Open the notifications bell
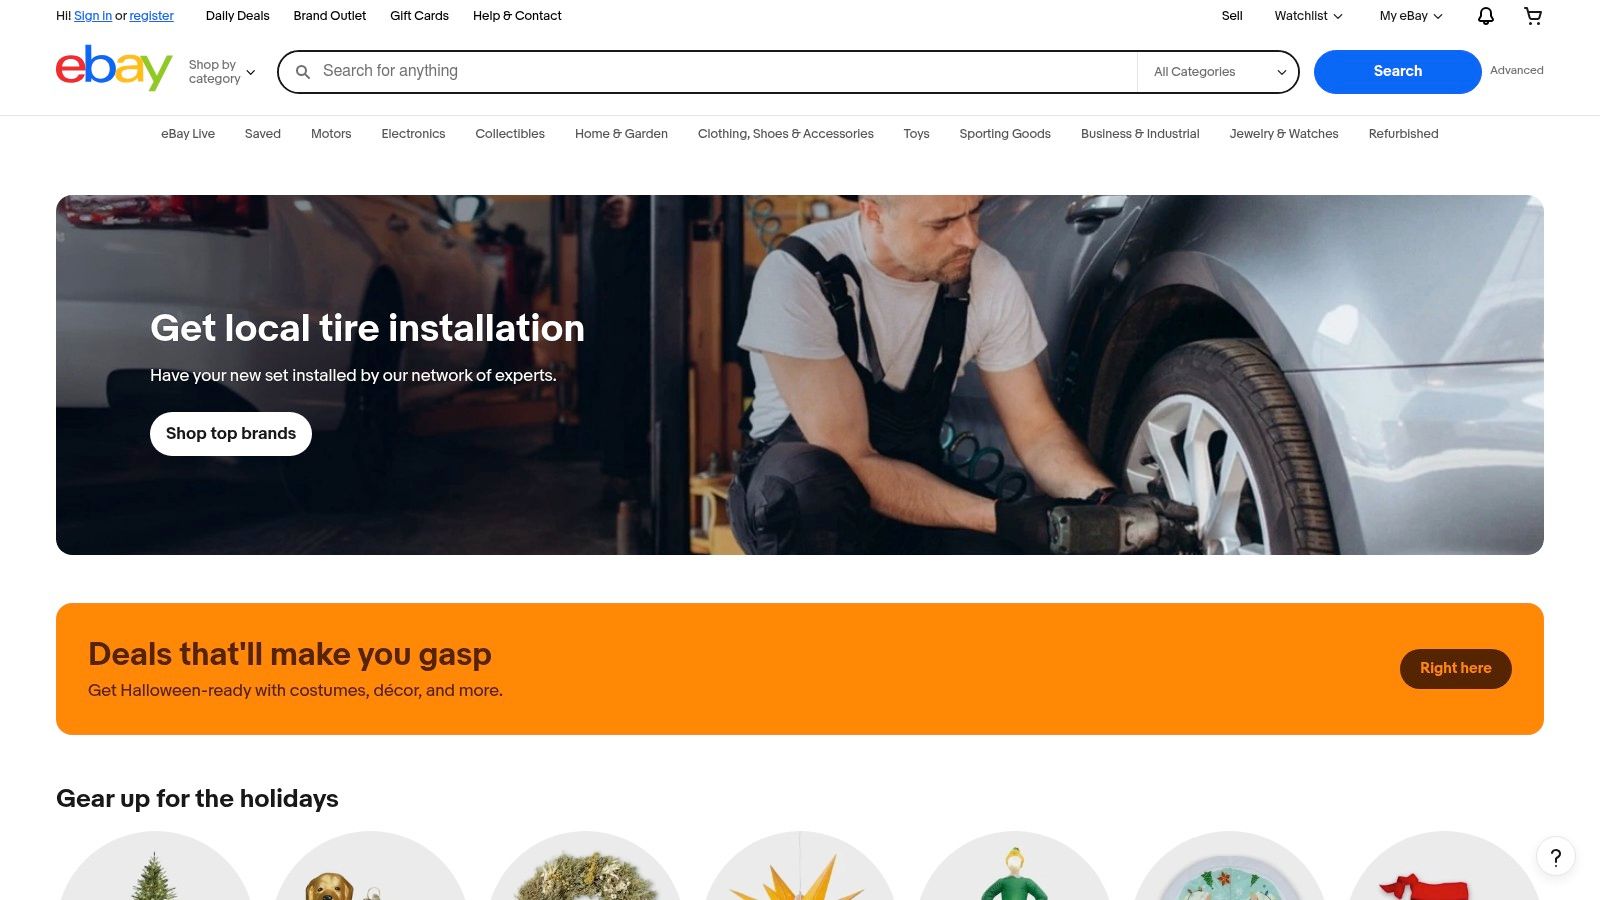This screenshot has height=900, width=1600. [x=1486, y=16]
